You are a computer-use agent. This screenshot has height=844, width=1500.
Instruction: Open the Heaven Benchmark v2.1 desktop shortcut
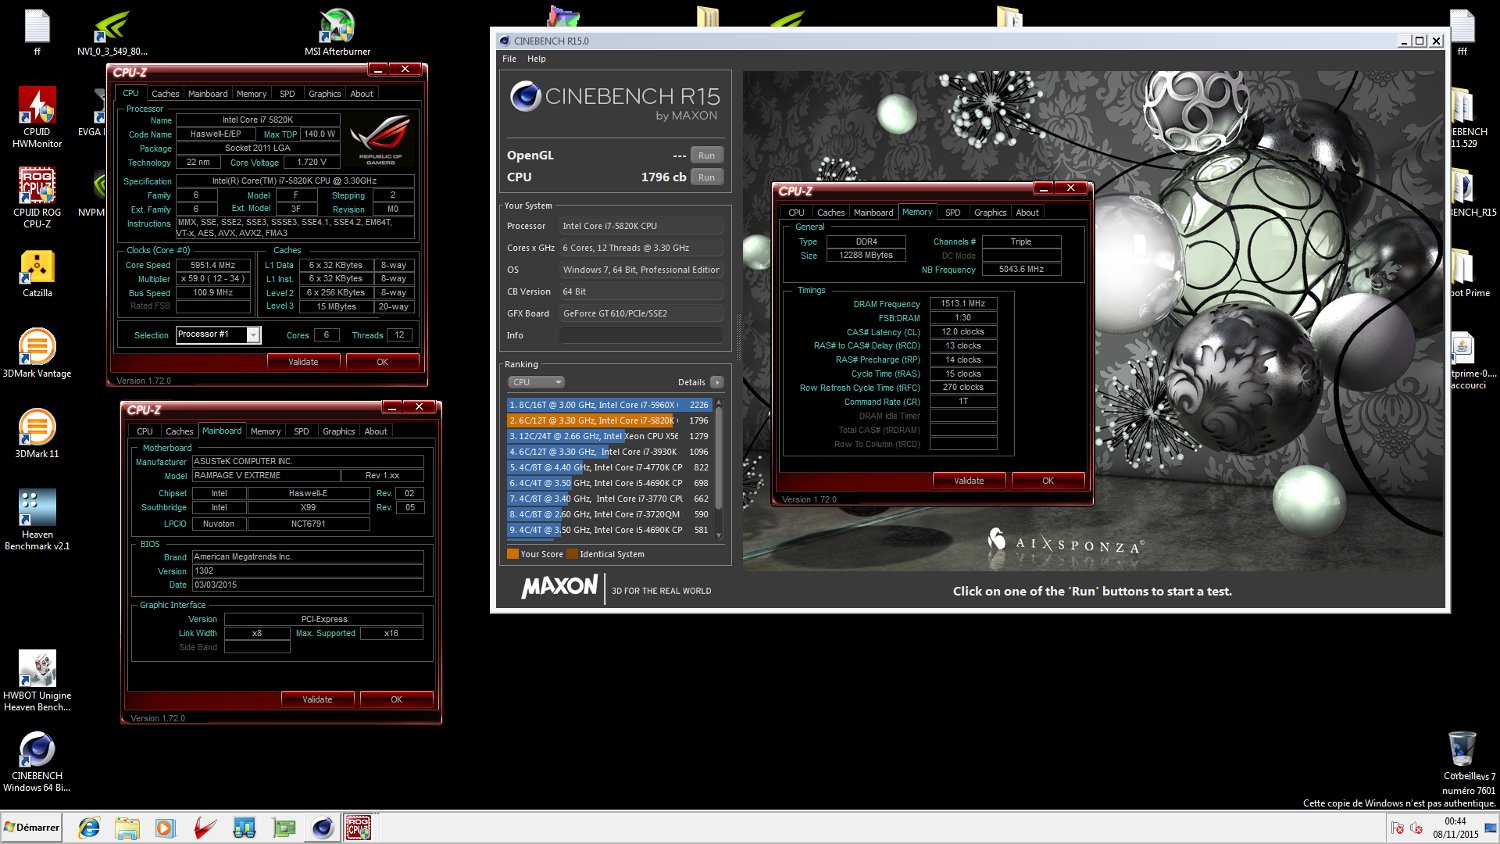coord(37,519)
